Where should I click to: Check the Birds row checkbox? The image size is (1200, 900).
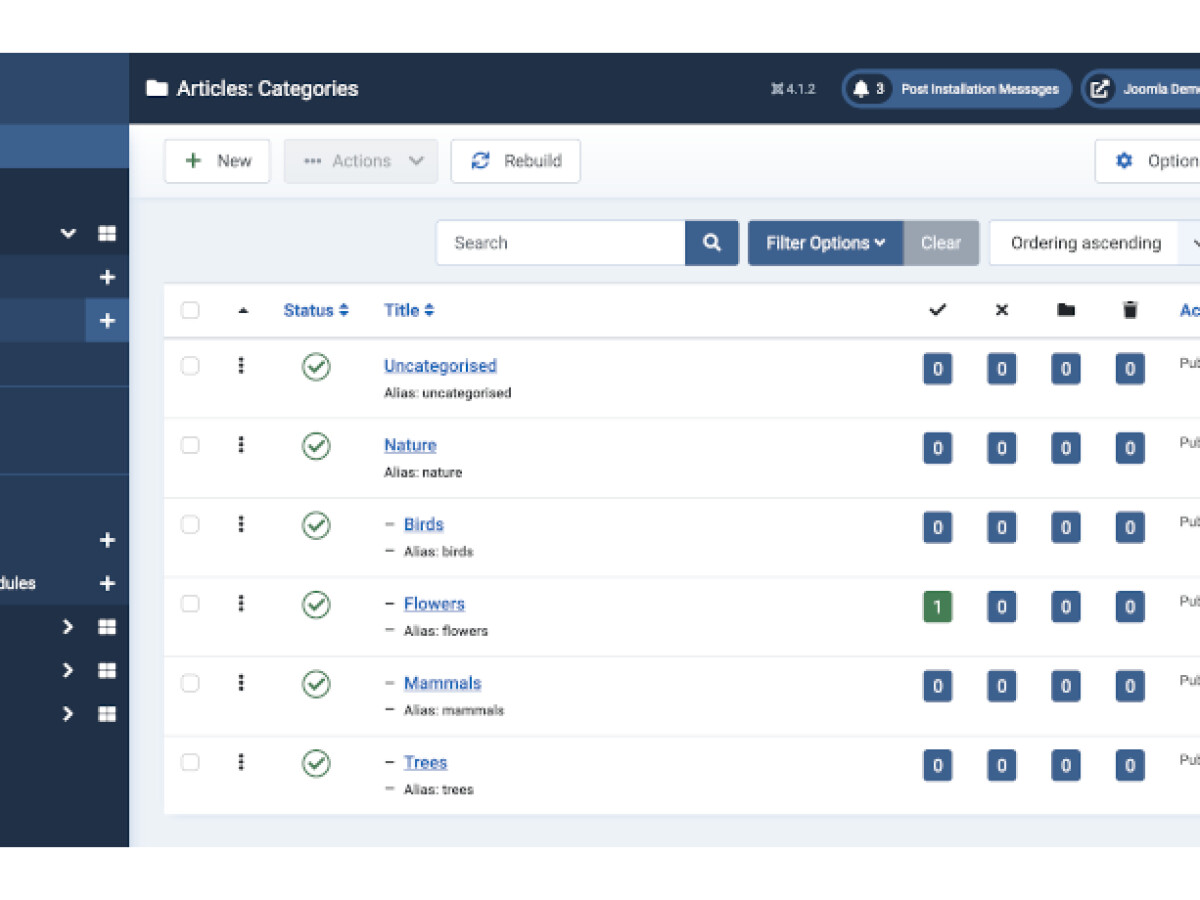click(x=190, y=524)
